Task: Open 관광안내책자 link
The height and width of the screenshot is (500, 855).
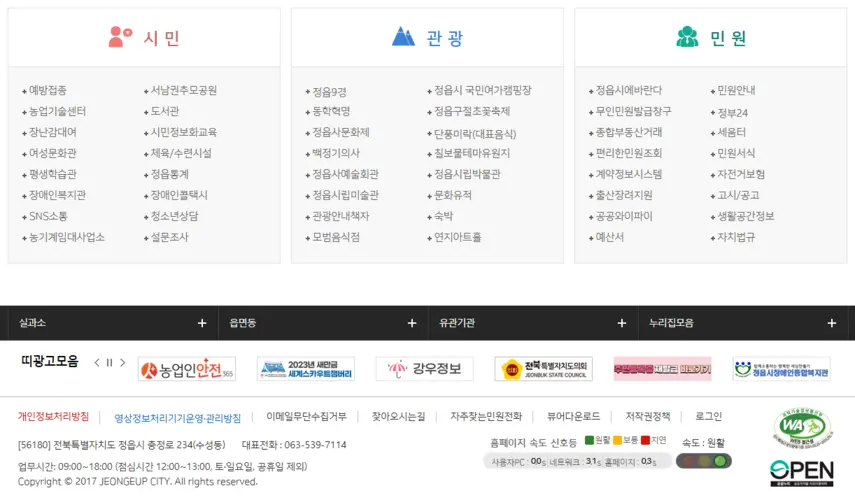Action: click(x=341, y=216)
